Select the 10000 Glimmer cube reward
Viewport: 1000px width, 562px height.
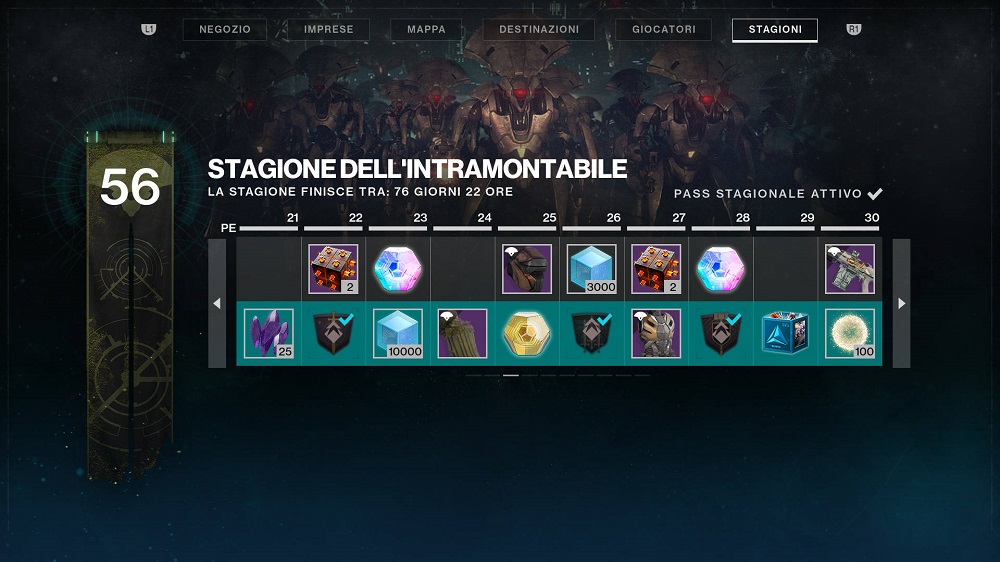[x=397, y=333]
